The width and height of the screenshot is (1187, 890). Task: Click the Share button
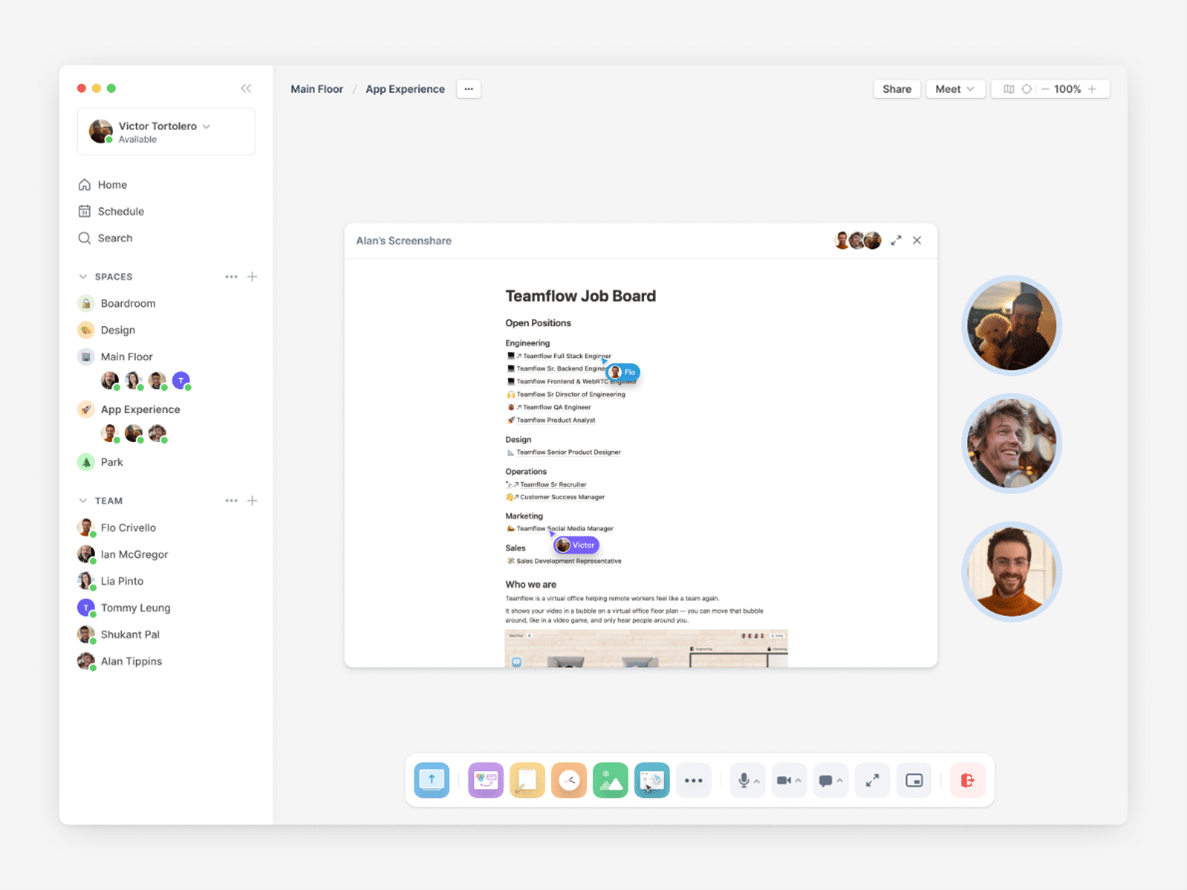[897, 89]
